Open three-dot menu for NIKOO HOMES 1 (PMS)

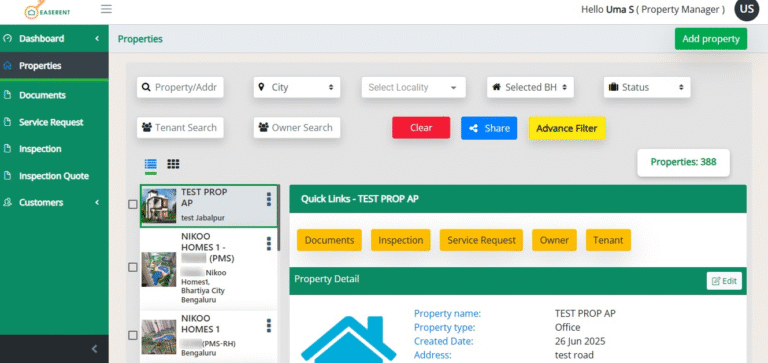(x=268, y=243)
